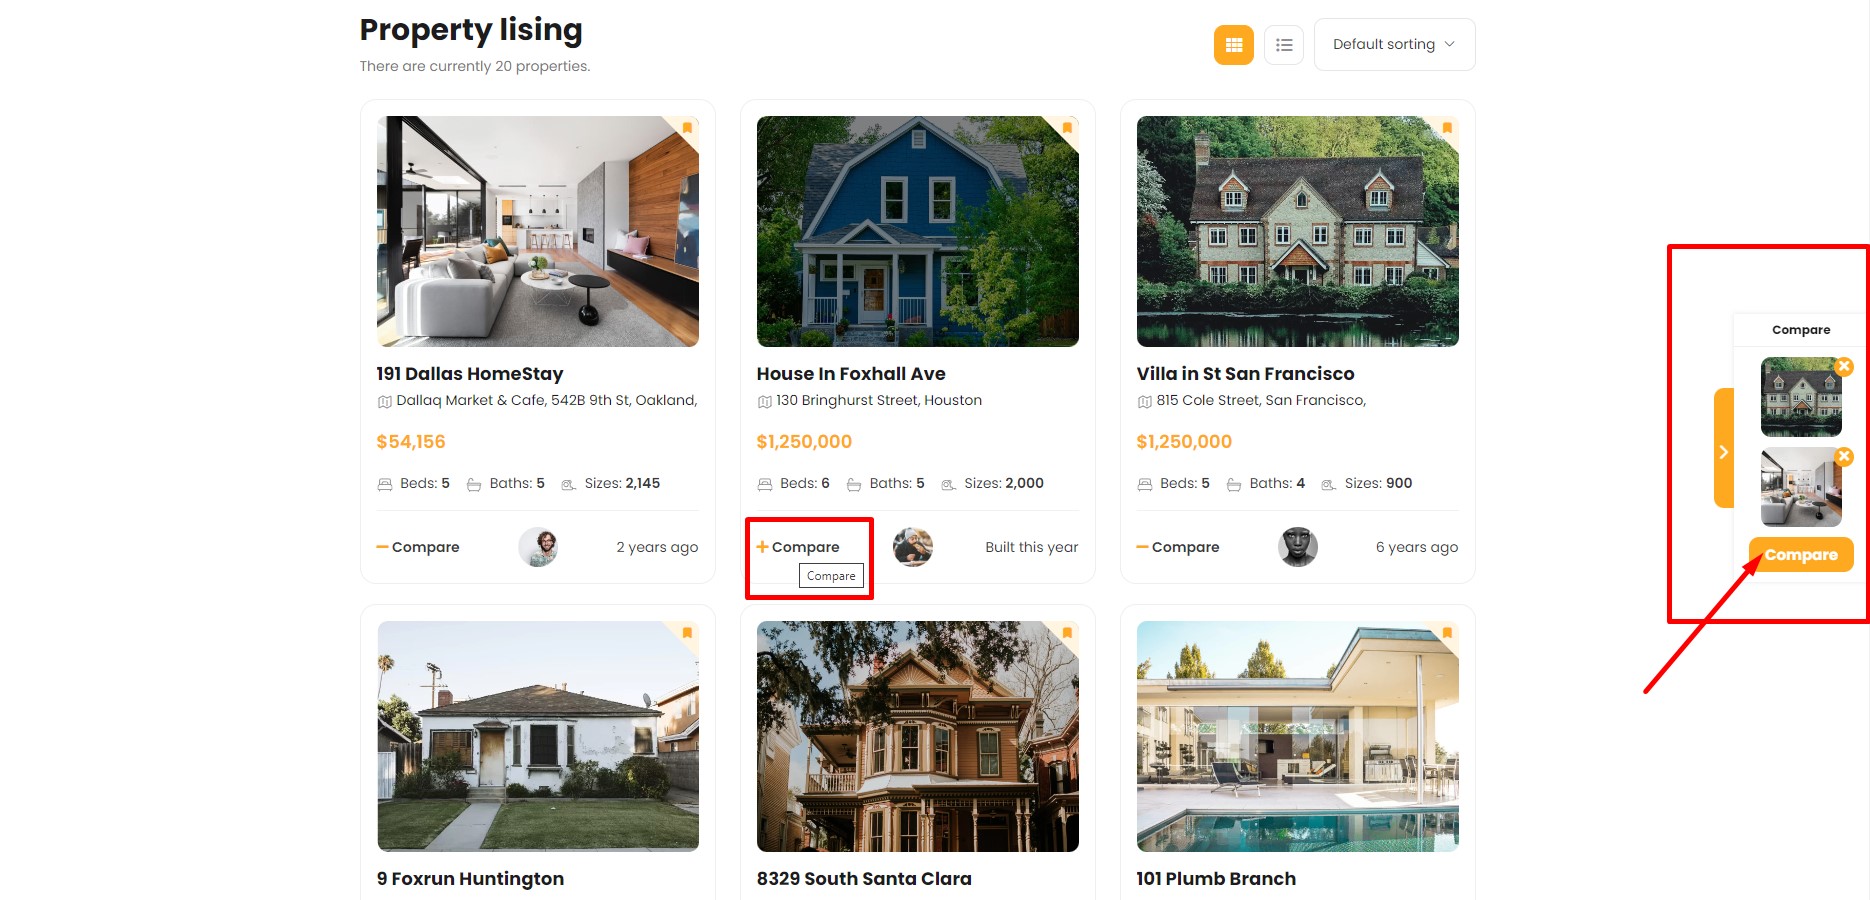Image resolution: width=1870 pixels, height=900 pixels.
Task: Bookmark the 9 Foxrun Huntington listing
Action: (687, 633)
